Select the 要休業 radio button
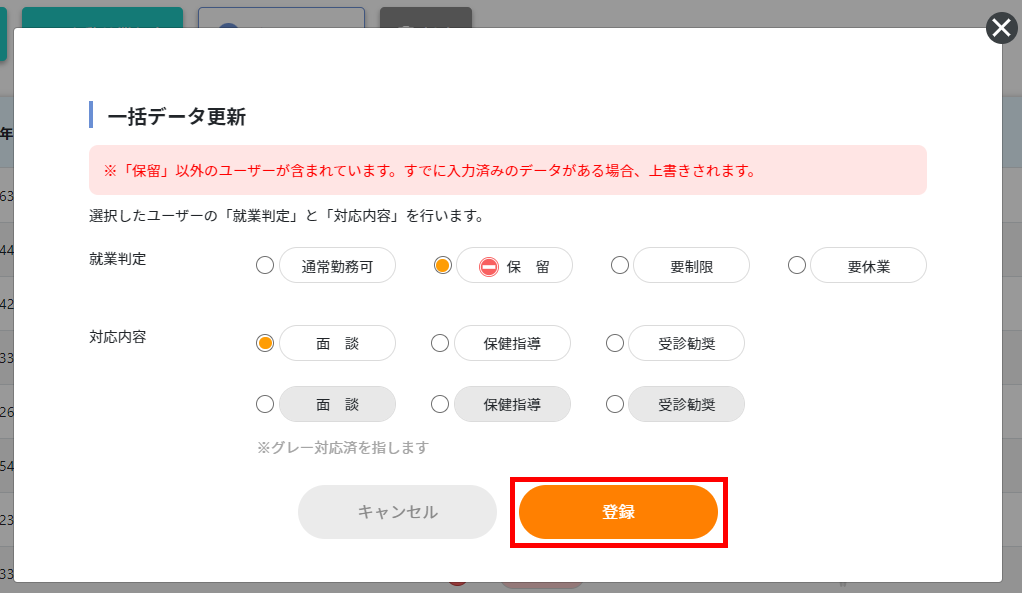The height and width of the screenshot is (593, 1022). click(x=796, y=265)
